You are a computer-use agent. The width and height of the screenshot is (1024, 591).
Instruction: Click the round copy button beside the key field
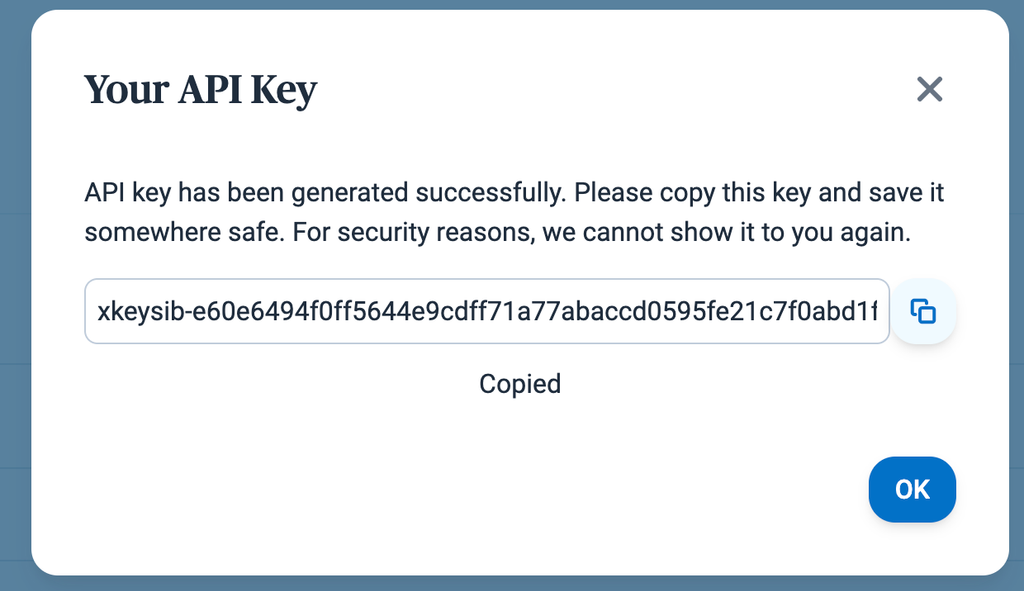923,311
